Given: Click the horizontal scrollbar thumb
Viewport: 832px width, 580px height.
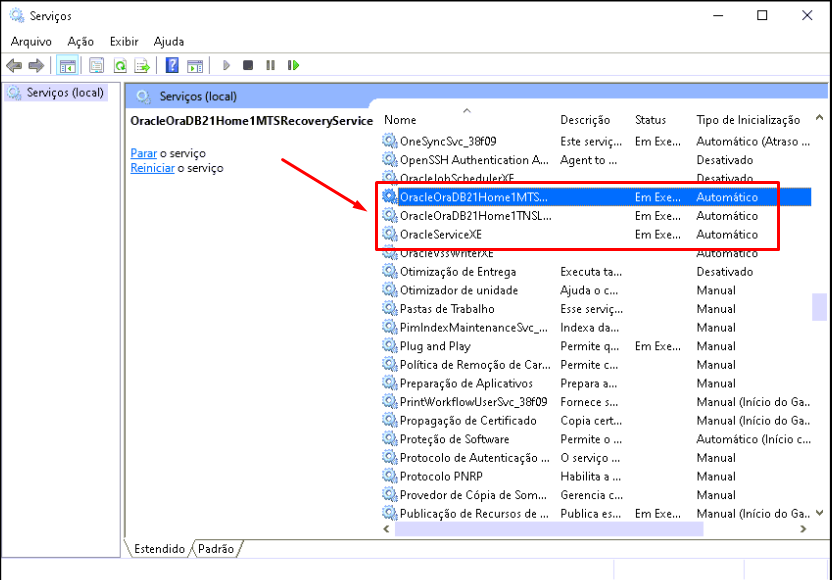Looking at the screenshot, I should pyautogui.click(x=549, y=529).
